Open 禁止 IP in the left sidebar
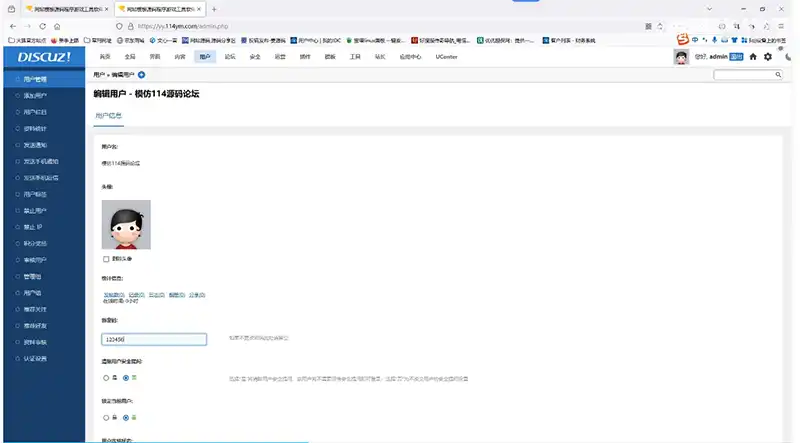This screenshot has width=800, height=443. [33, 227]
